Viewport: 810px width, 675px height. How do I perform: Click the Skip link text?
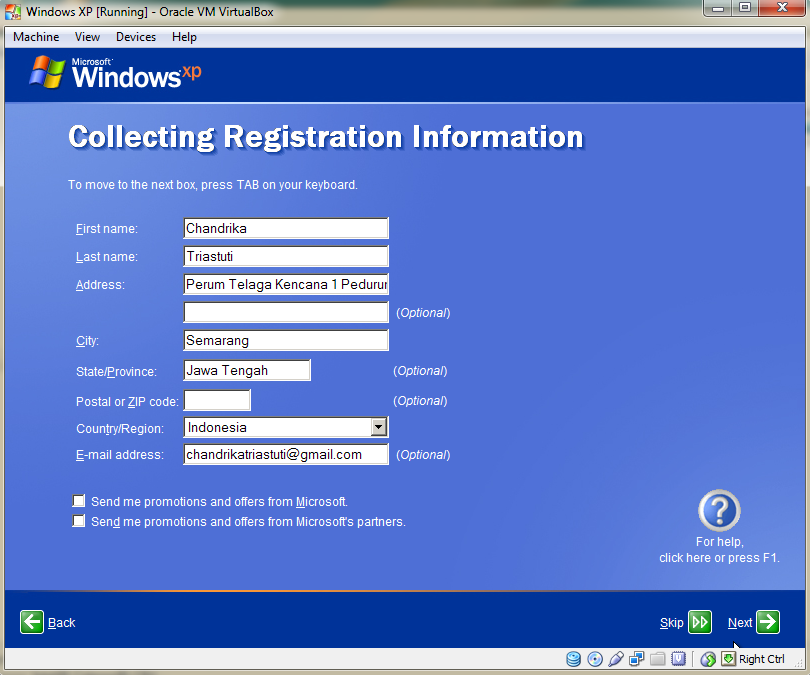(x=672, y=623)
